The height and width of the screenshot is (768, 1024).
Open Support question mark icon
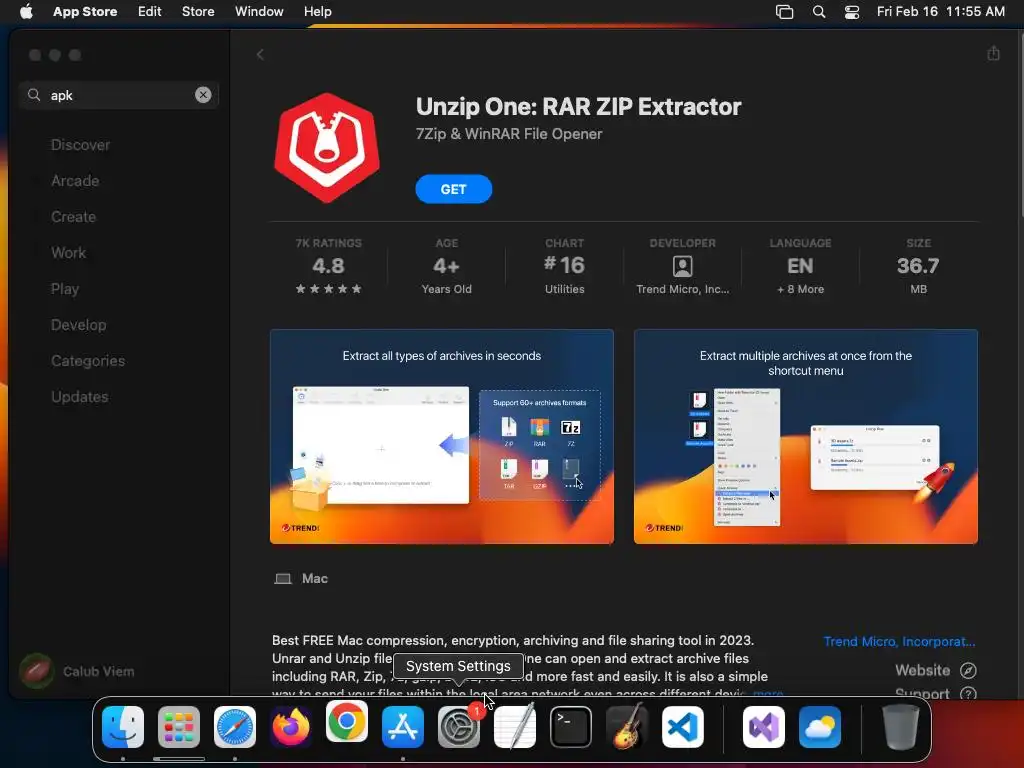968,694
